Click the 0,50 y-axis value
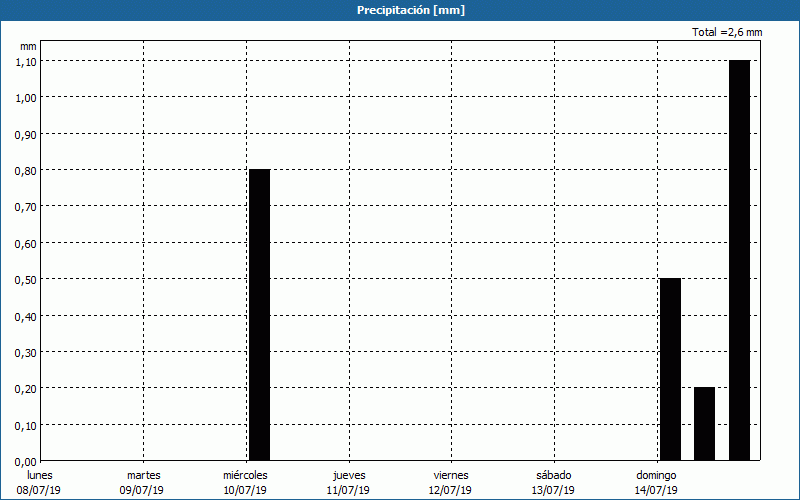 25,280
